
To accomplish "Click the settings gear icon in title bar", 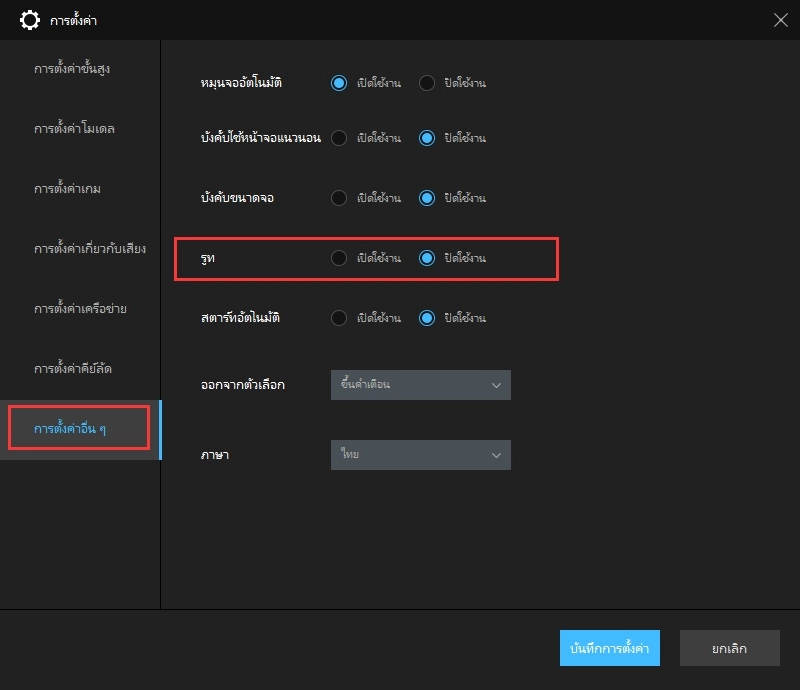I will [x=30, y=20].
